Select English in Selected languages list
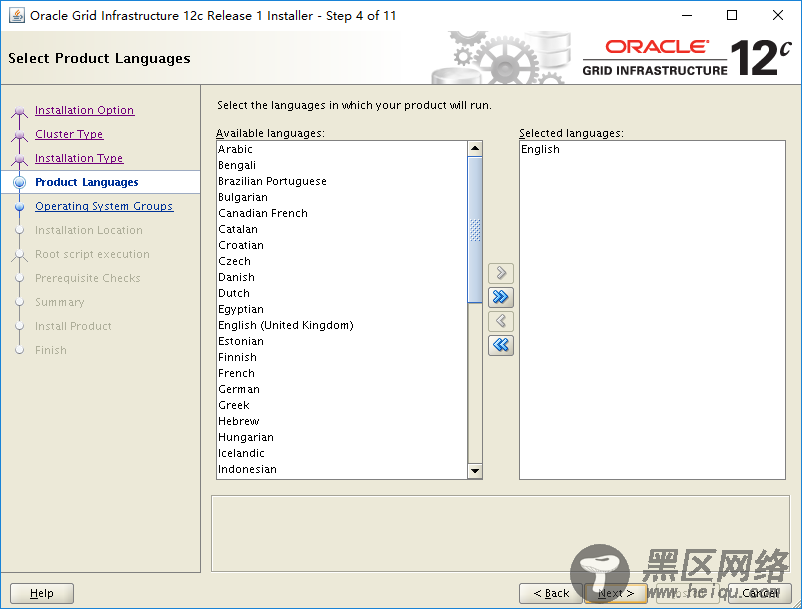802x609 pixels. (652, 149)
